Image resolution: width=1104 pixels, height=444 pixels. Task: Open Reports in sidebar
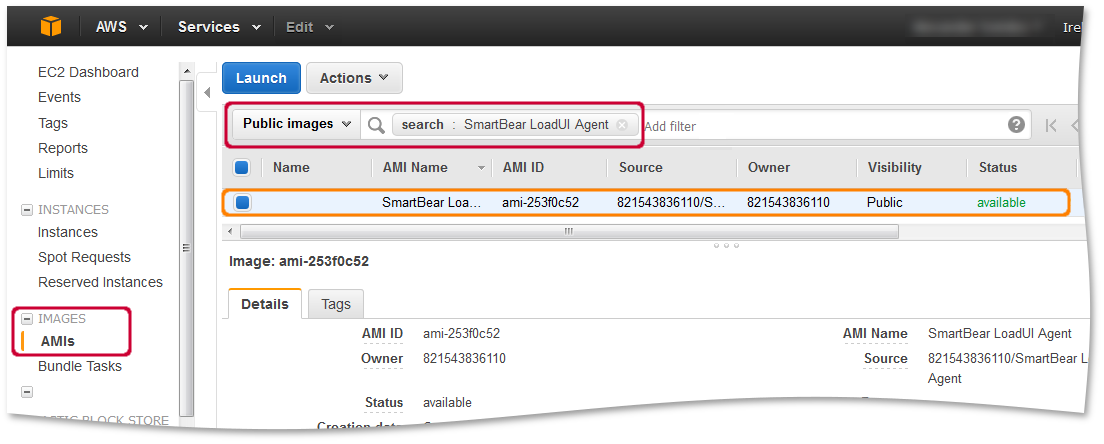[x=63, y=148]
